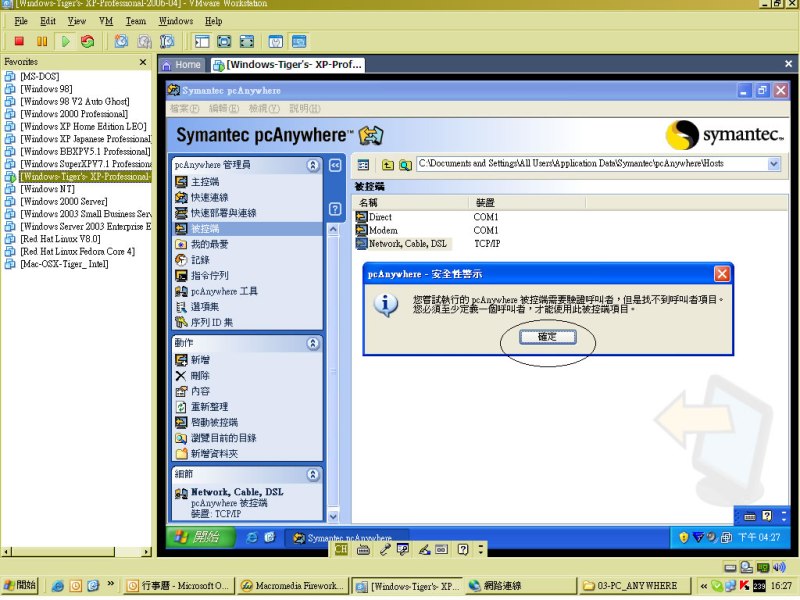Switch to Macromedia Fireworks taskbar button
The width and height of the screenshot is (800, 600).
(x=293, y=586)
